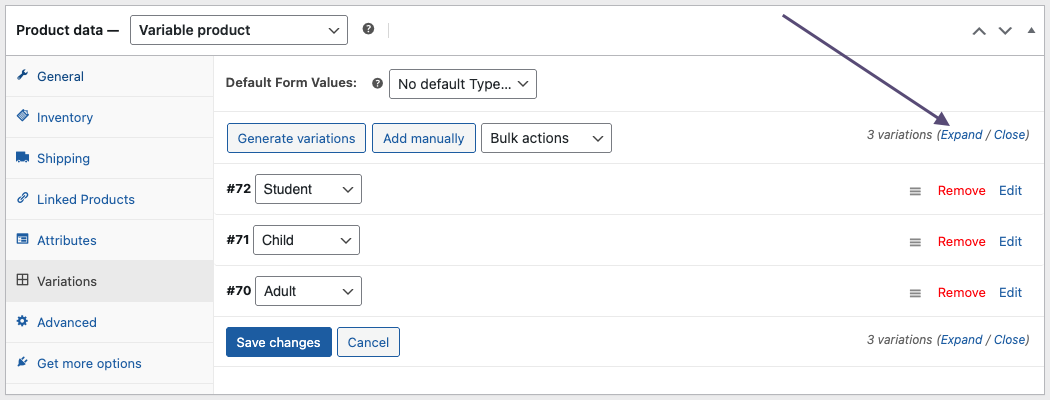Move the Product data panel up
Viewport: 1050px width, 400px height.
click(x=980, y=30)
